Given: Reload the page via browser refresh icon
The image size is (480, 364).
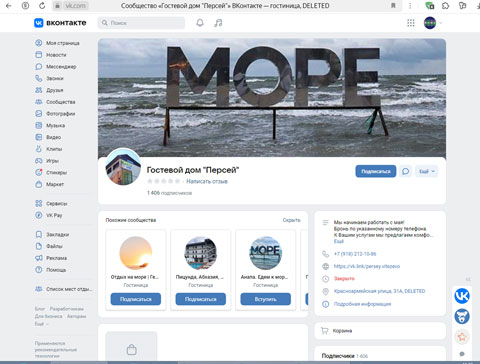Looking at the screenshot, I should (x=42, y=6).
